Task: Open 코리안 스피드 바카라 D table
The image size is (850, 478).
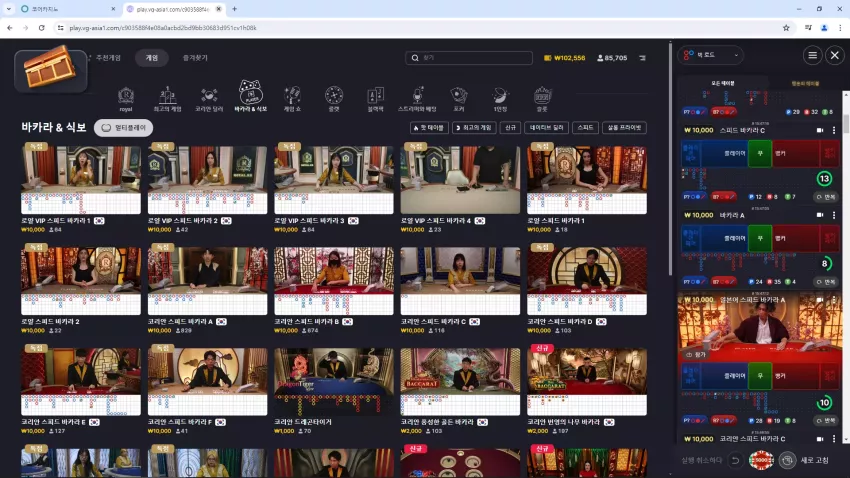Action: 587,281
